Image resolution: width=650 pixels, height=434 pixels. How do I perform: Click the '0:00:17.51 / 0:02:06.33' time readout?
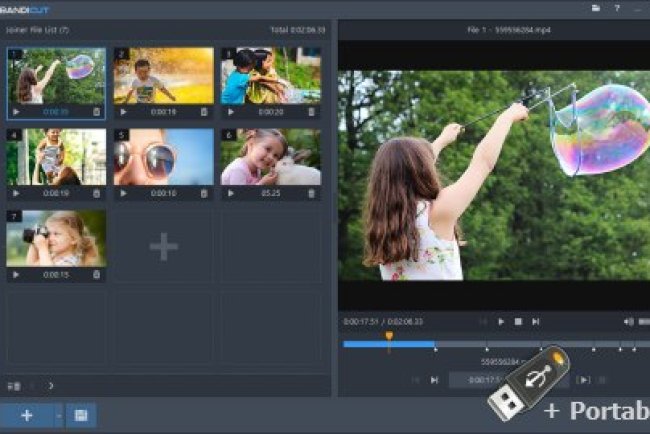click(383, 322)
